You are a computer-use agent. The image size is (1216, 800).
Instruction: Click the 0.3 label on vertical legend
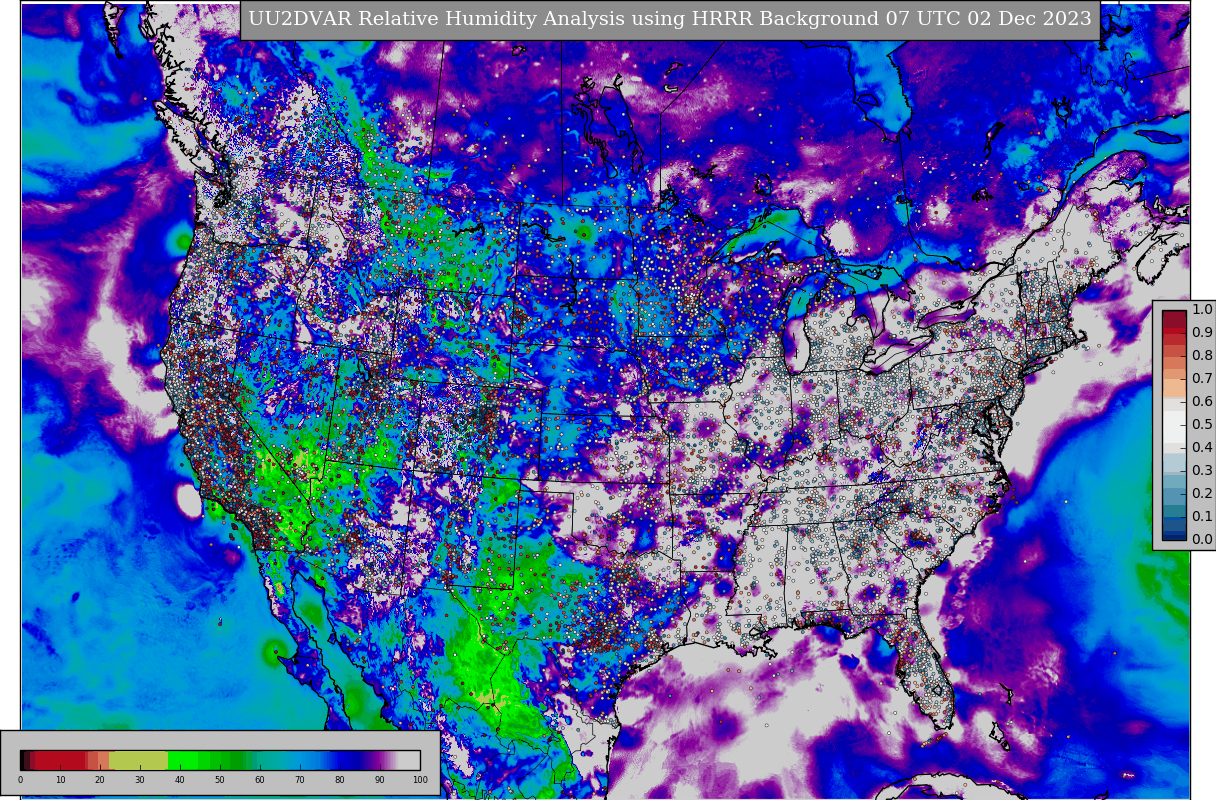(x=1202, y=470)
